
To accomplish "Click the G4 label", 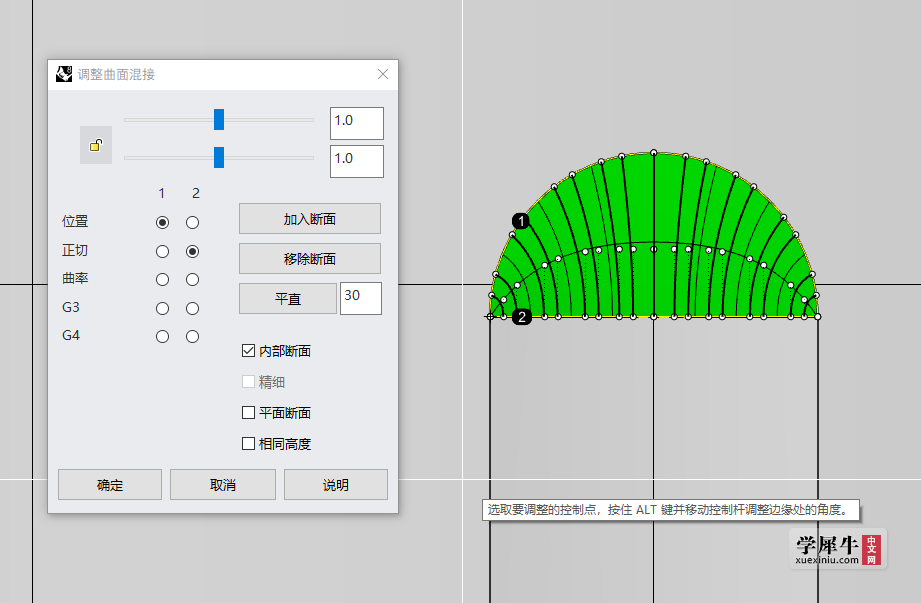I will click(70, 335).
